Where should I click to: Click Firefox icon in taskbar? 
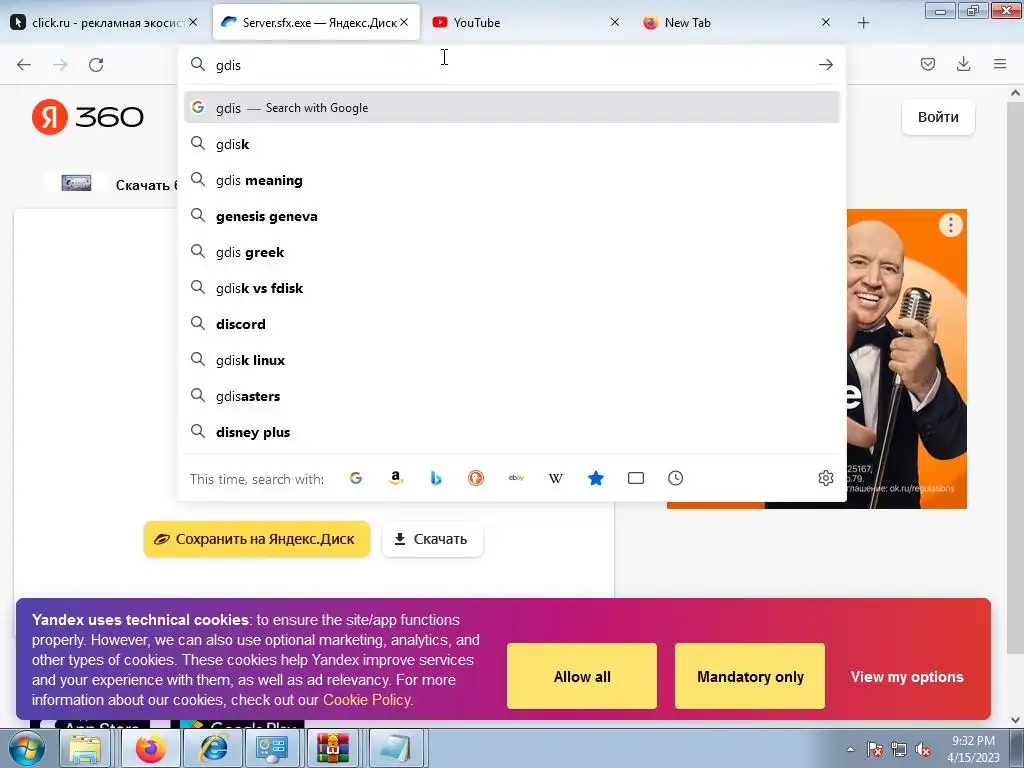[150, 748]
